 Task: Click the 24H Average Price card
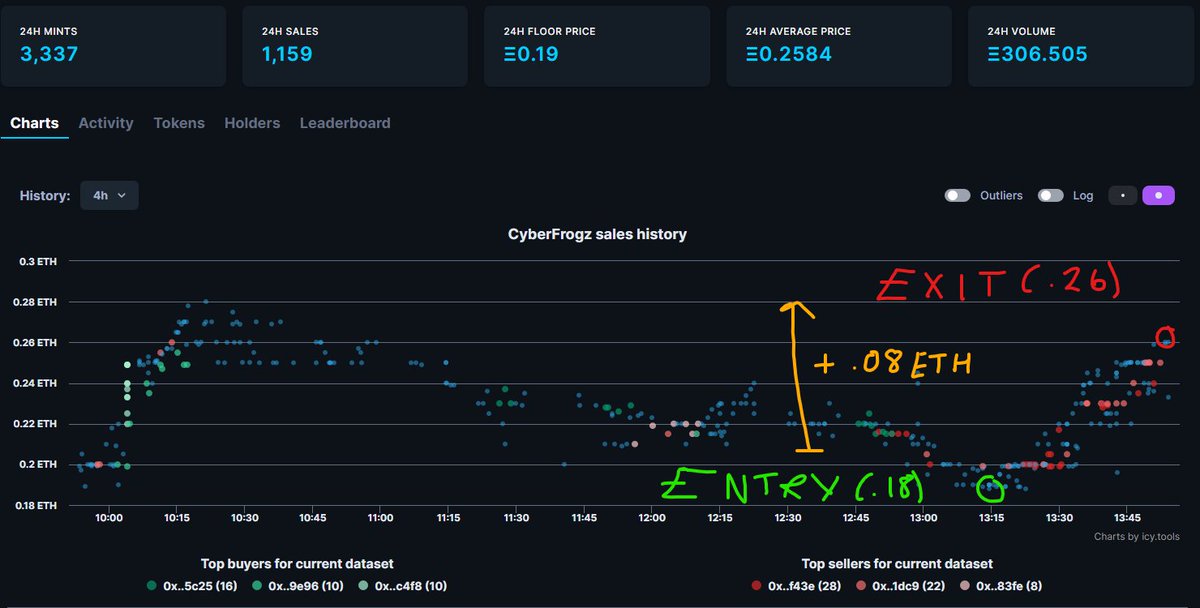tap(839, 46)
